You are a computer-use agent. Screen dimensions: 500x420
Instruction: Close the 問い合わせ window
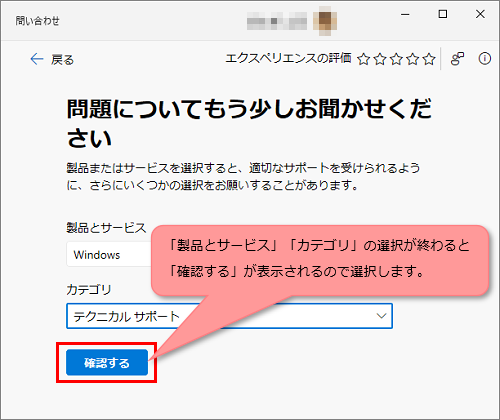(x=480, y=14)
